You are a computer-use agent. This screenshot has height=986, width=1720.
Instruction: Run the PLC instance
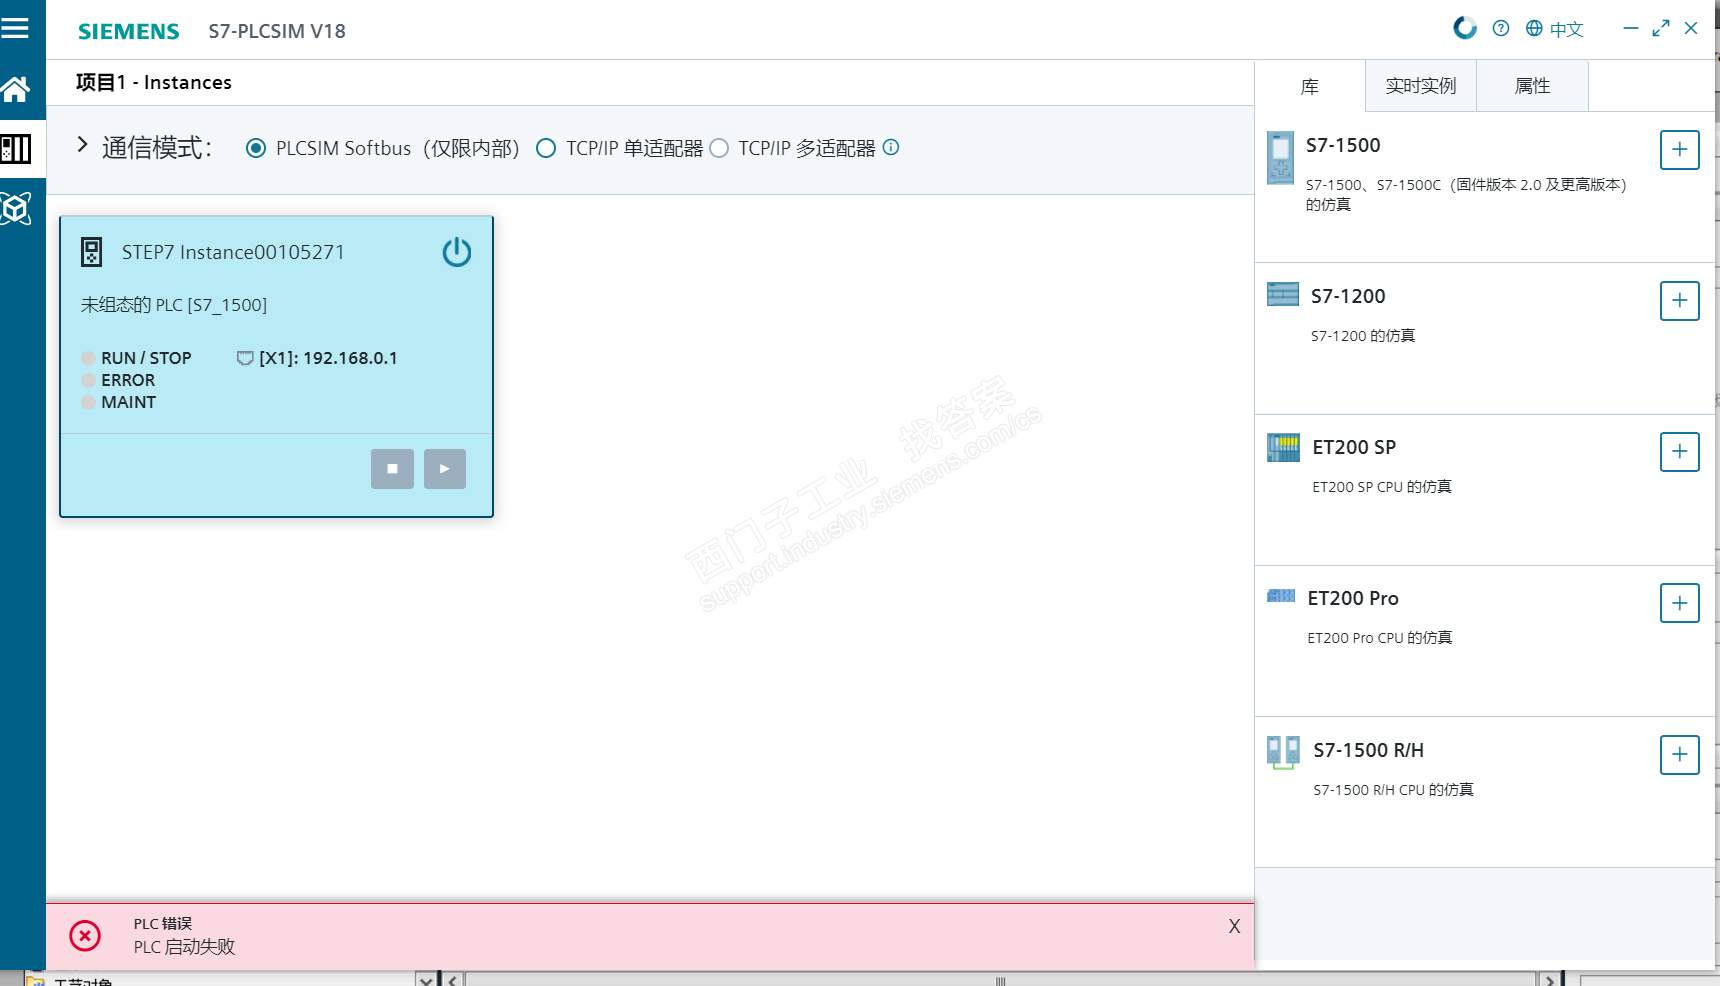click(445, 469)
